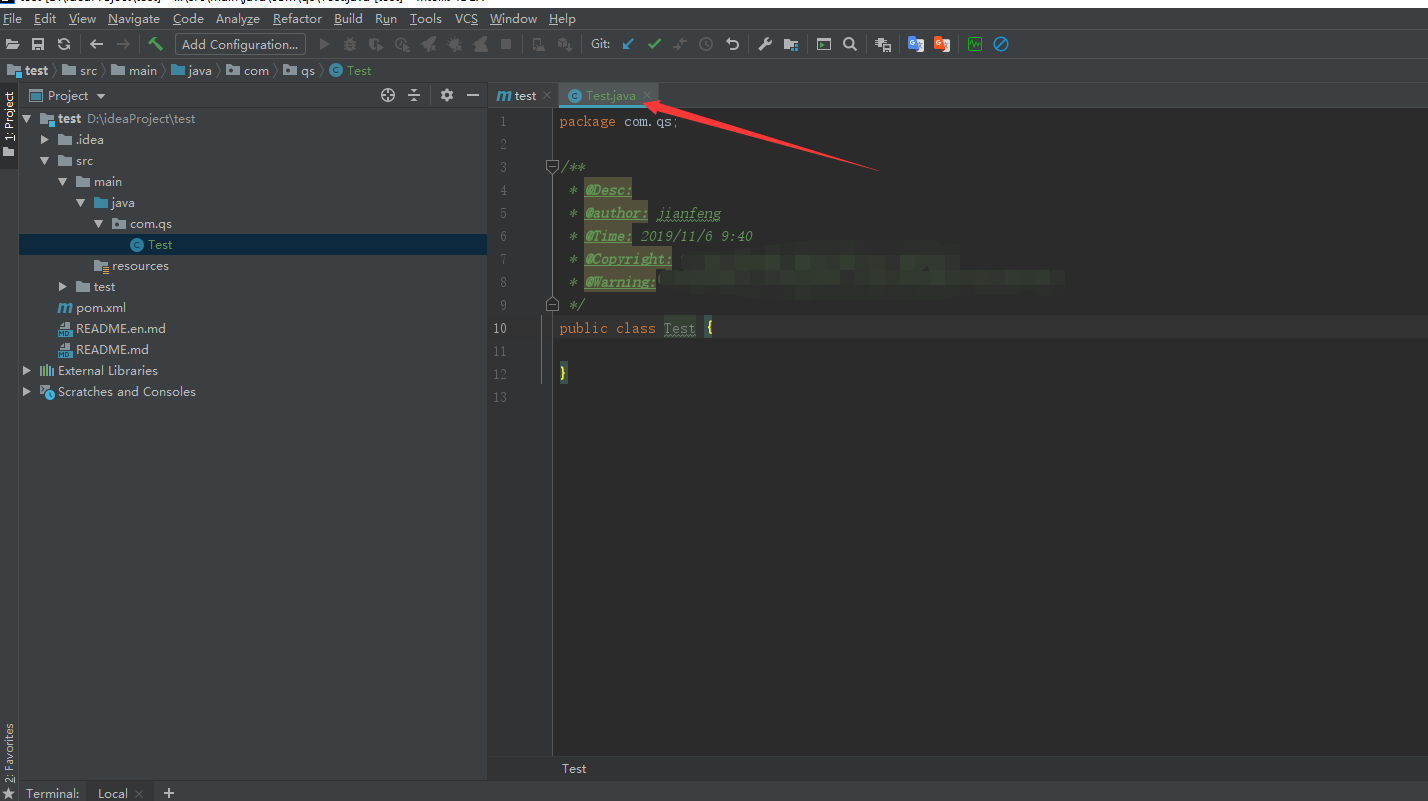The height and width of the screenshot is (801, 1428).
Task: Click the Git Rollback undo icon
Action: coord(732,44)
